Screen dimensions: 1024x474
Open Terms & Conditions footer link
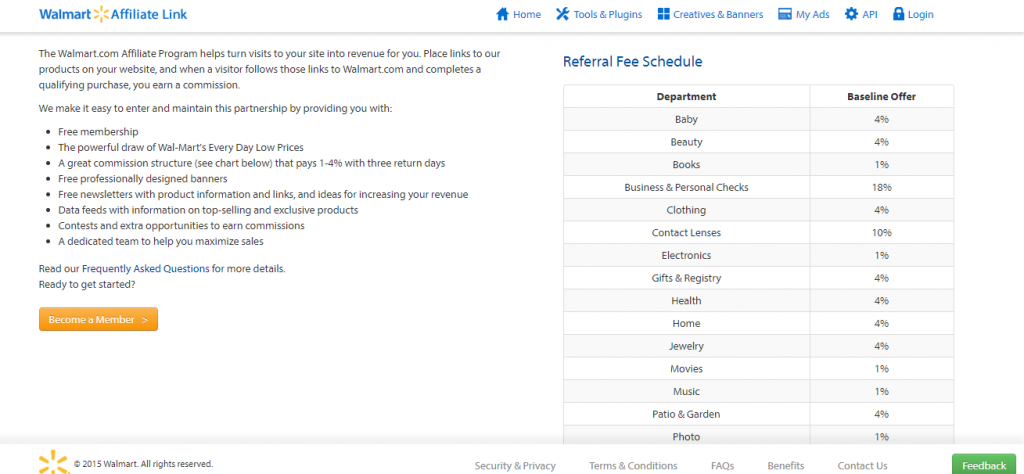633,466
